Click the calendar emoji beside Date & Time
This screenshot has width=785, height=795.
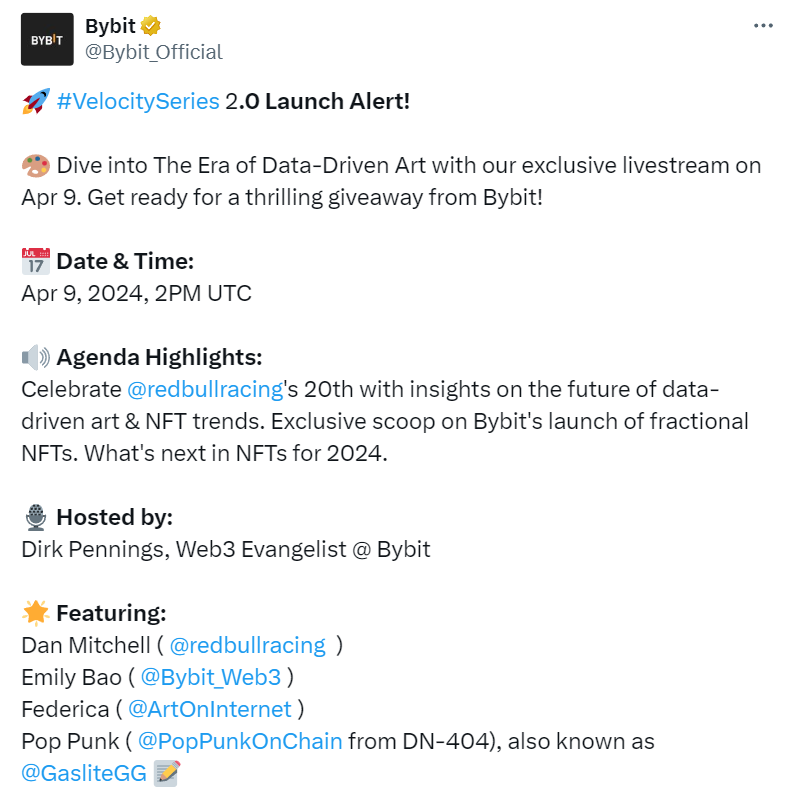point(35,262)
